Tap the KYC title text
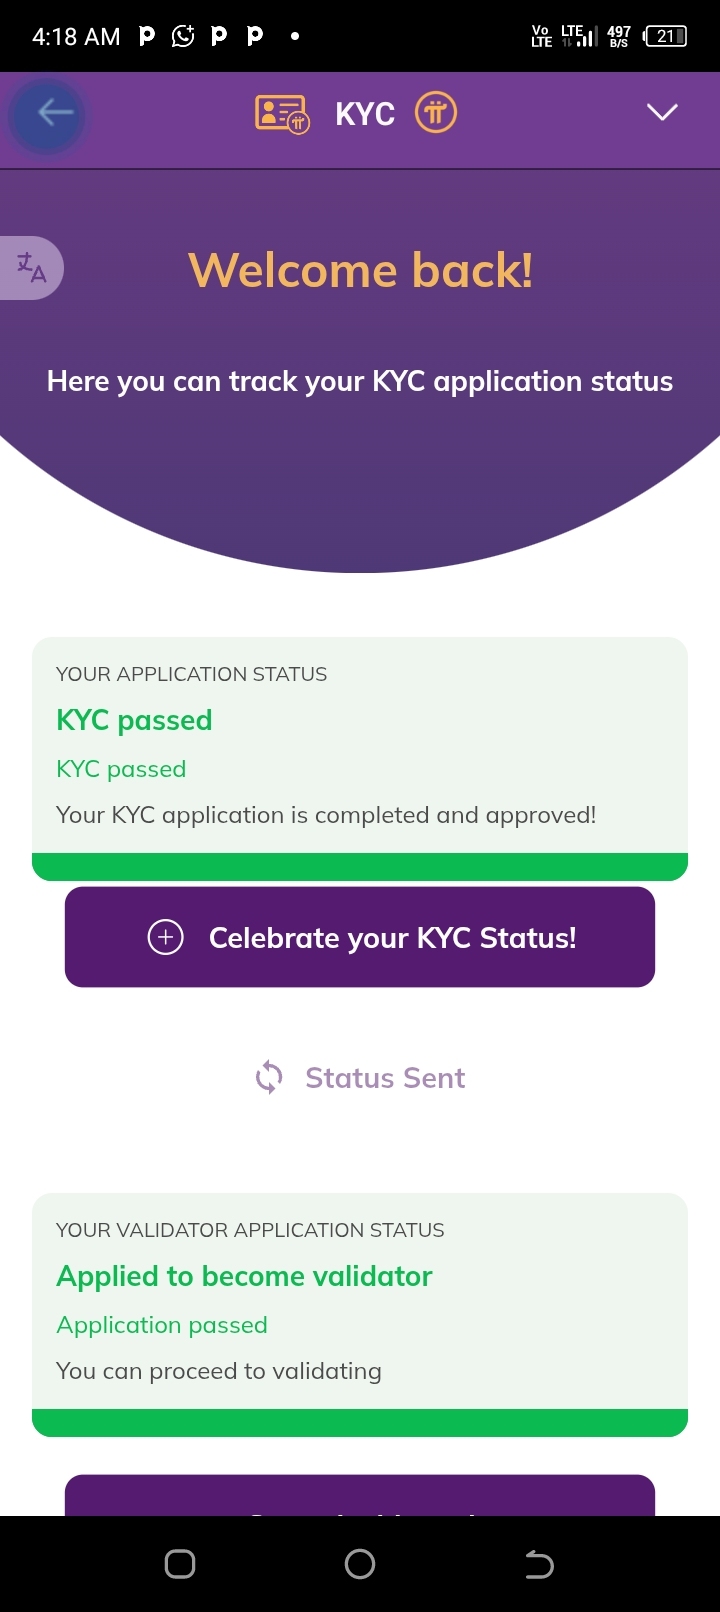 [365, 114]
